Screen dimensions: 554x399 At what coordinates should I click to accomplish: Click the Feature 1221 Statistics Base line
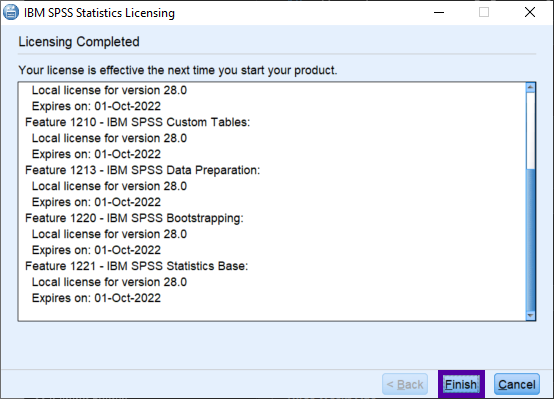pyautogui.click(x=136, y=266)
